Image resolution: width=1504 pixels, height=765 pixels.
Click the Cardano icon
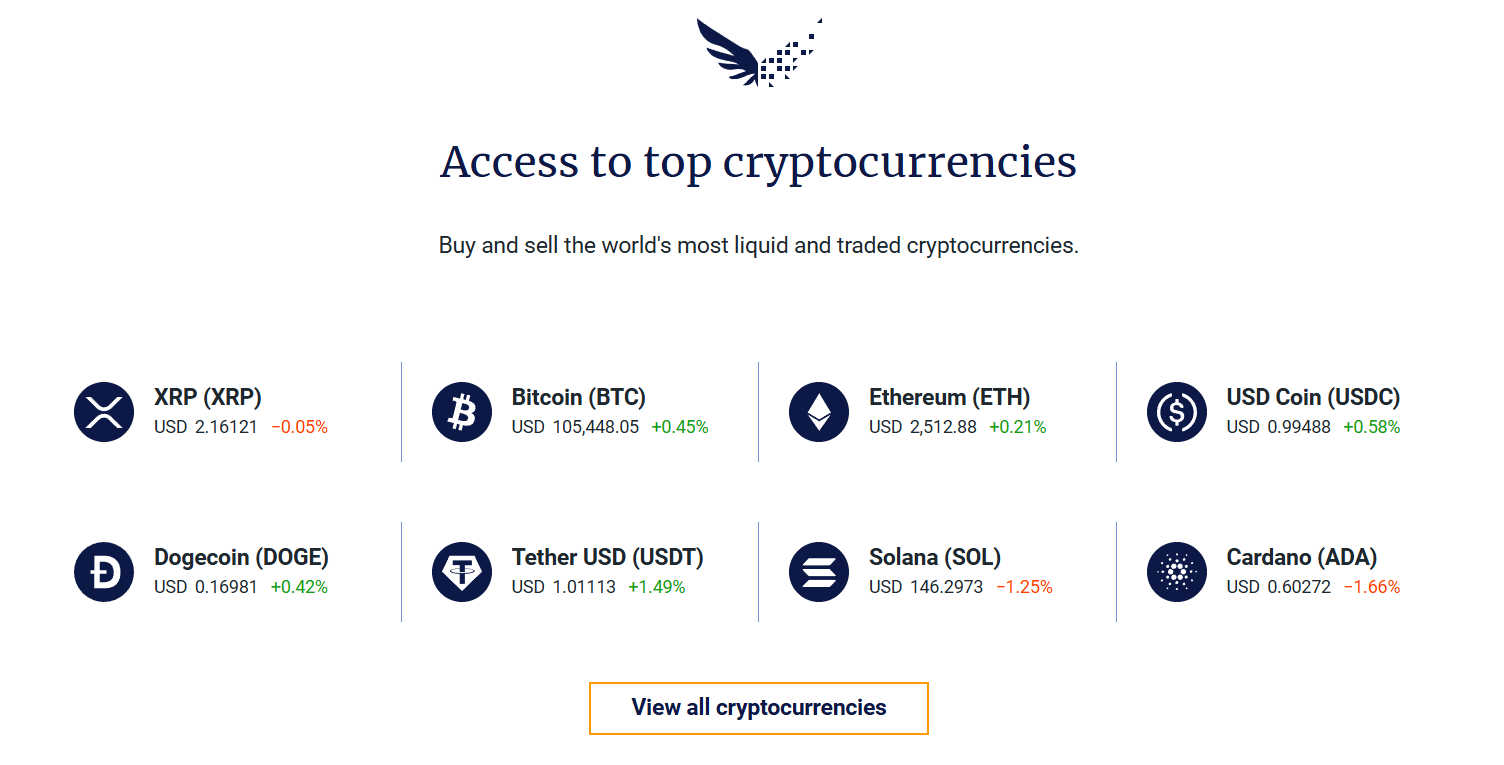pyautogui.click(x=1177, y=572)
